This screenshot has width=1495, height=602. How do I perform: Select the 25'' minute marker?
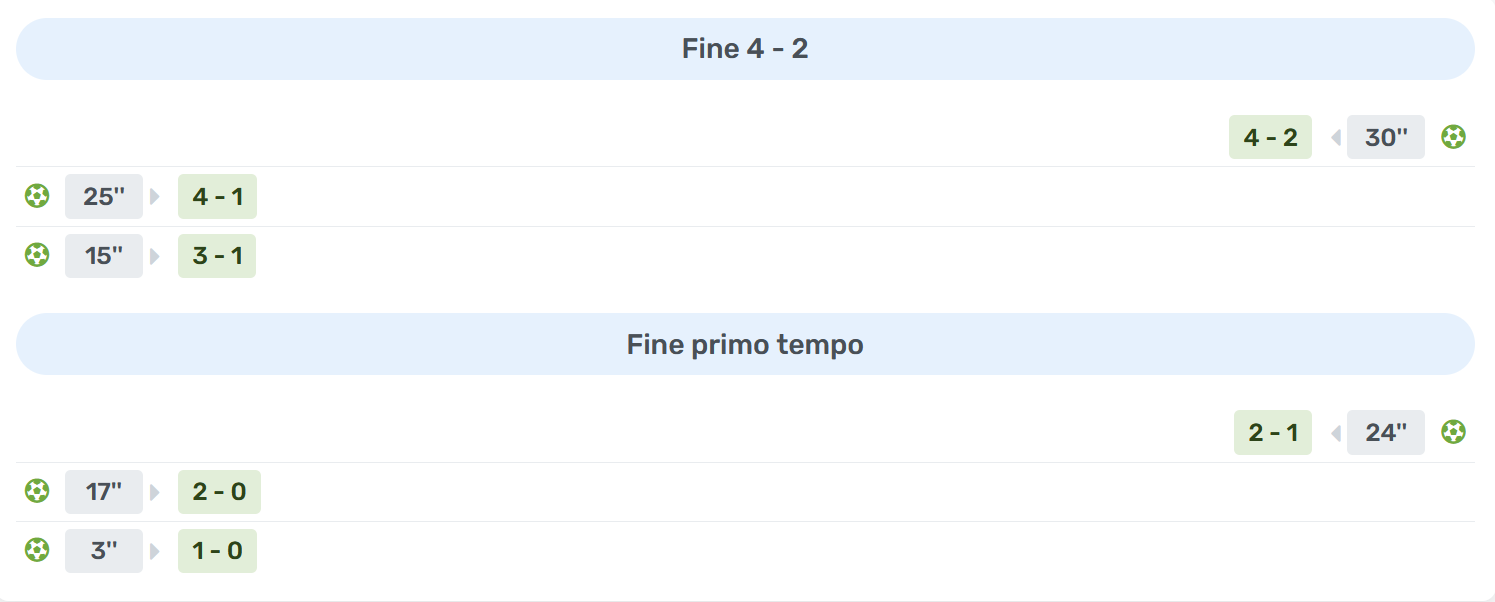[x=104, y=196]
